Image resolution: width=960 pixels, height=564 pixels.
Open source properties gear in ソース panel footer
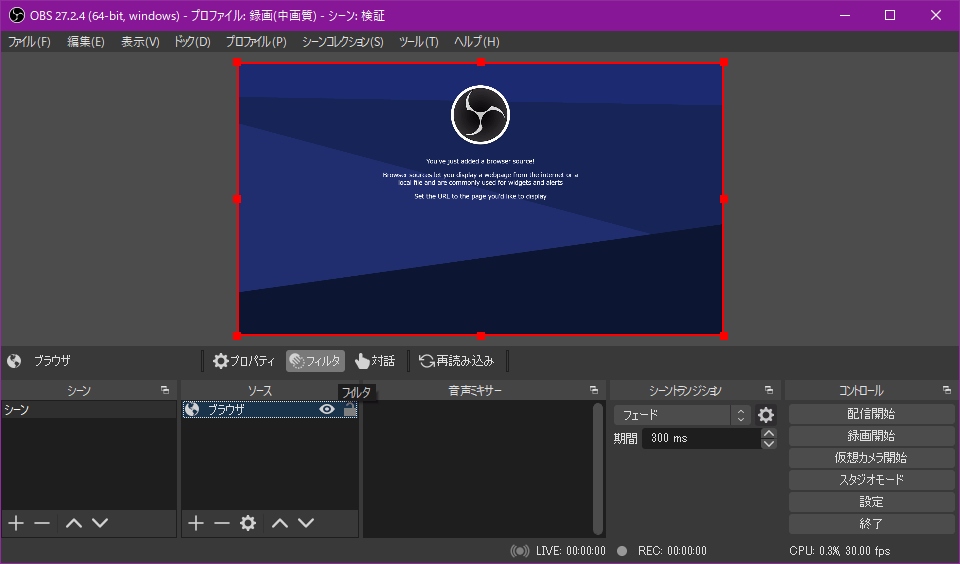pos(247,523)
